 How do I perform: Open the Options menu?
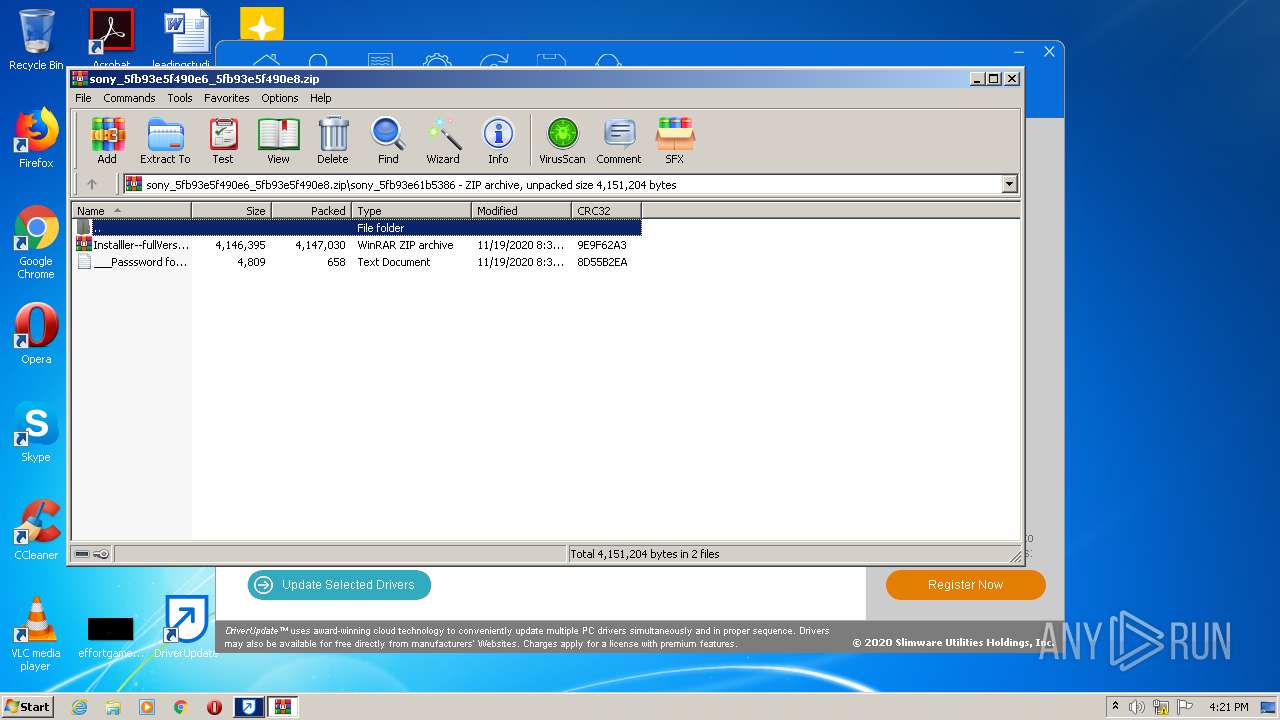tap(280, 98)
